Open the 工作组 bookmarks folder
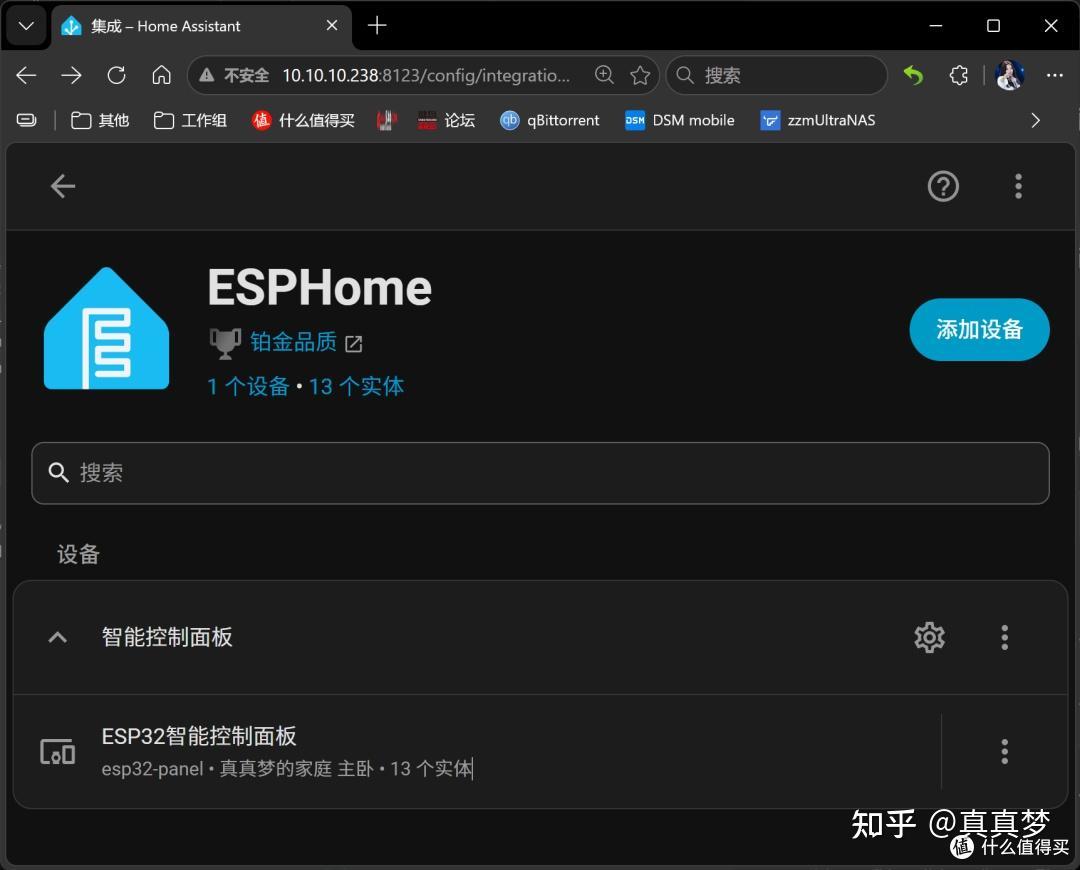 (x=190, y=121)
